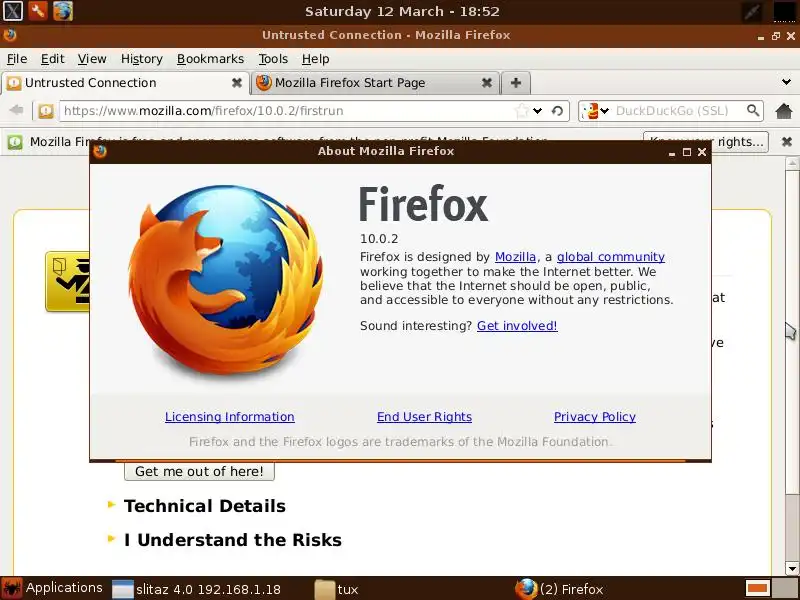Open Privacy Policy link
The width and height of the screenshot is (800, 600).
click(x=595, y=417)
